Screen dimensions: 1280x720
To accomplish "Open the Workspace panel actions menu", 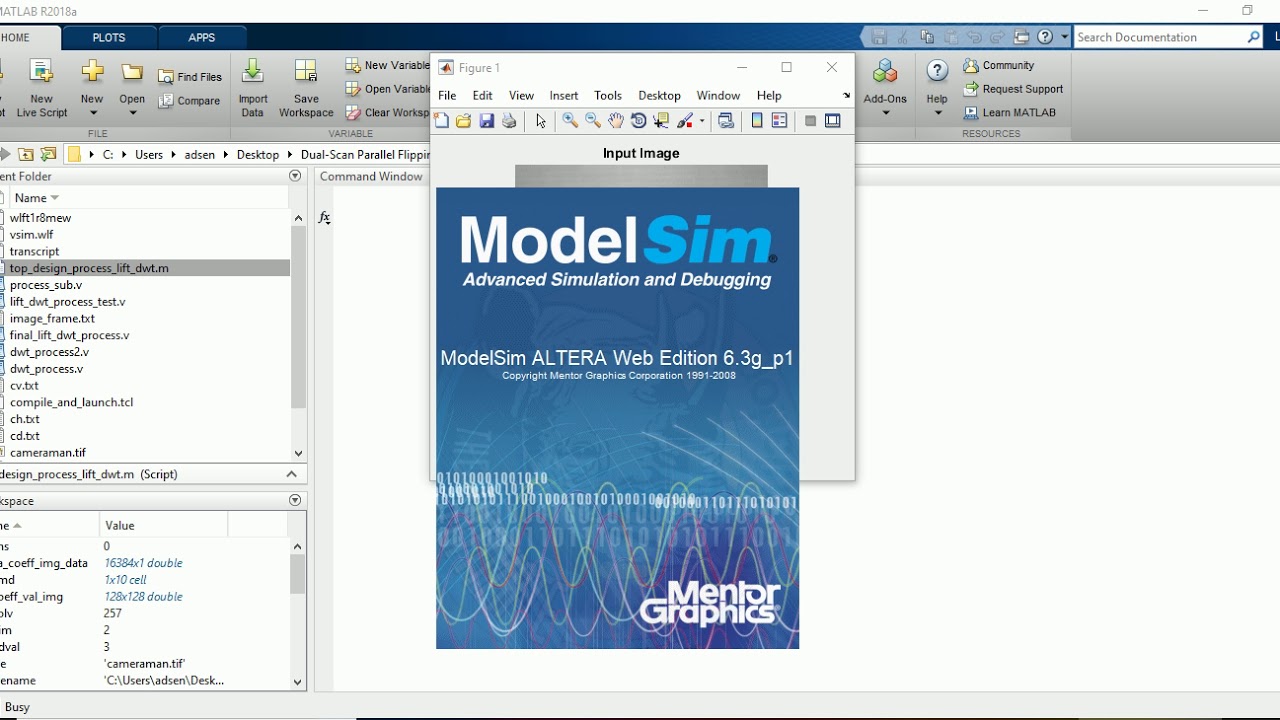I will click(x=295, y=500).
